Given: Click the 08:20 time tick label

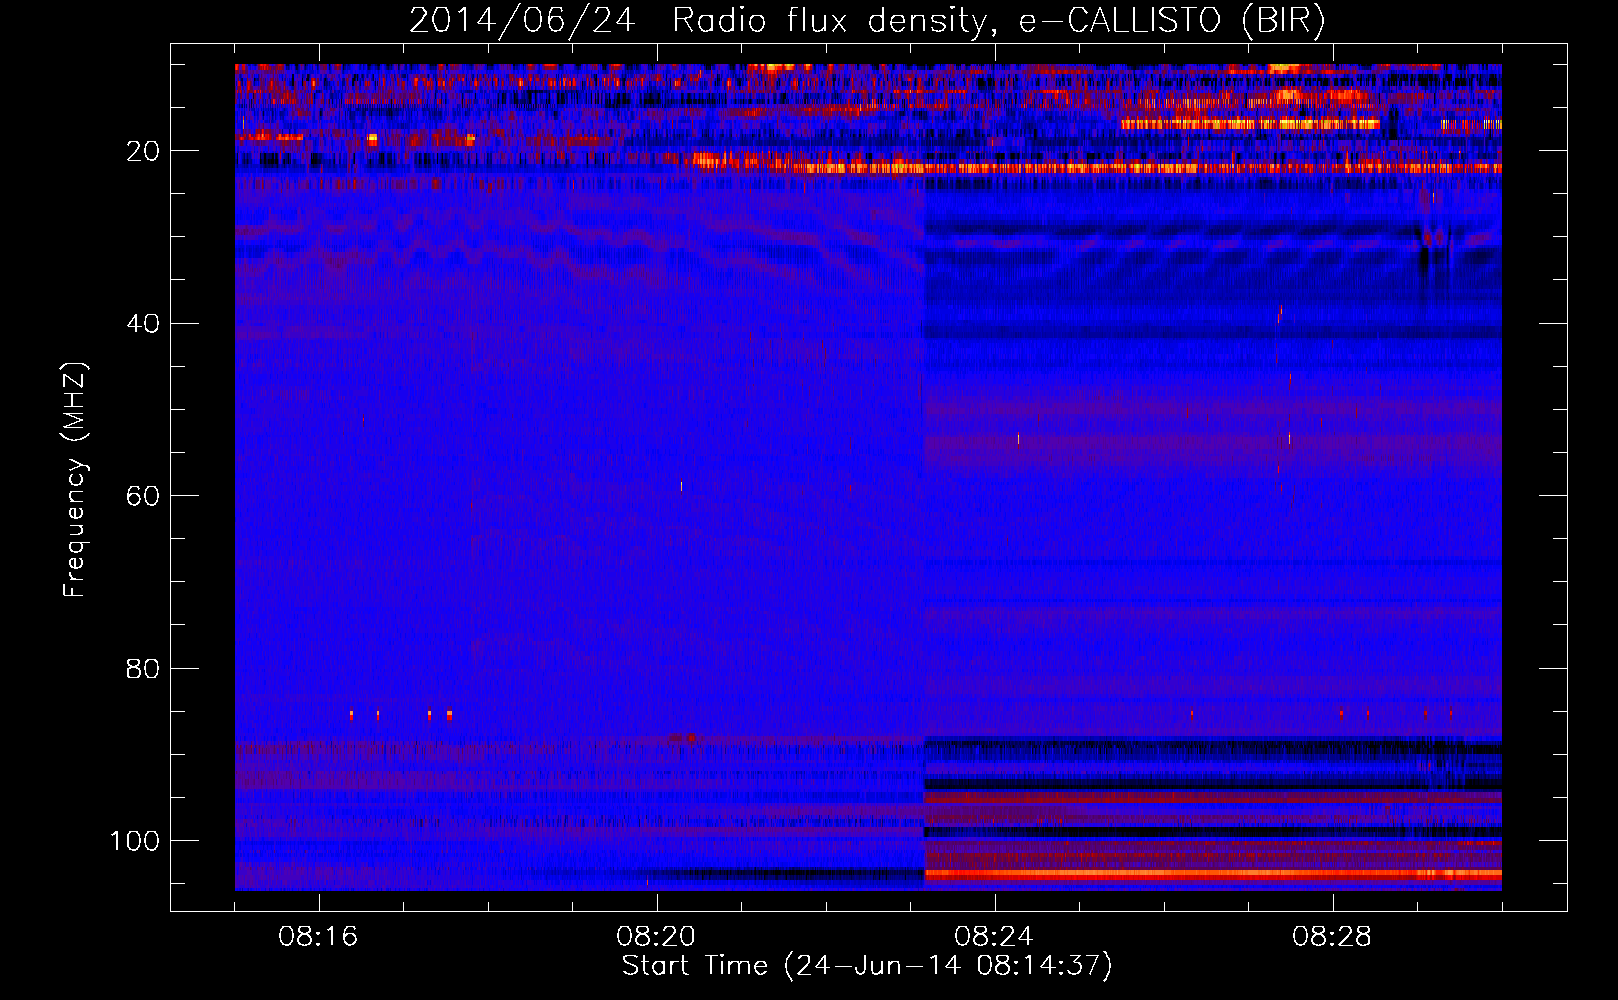Looking at the screenshot, I should coord(656,937).
